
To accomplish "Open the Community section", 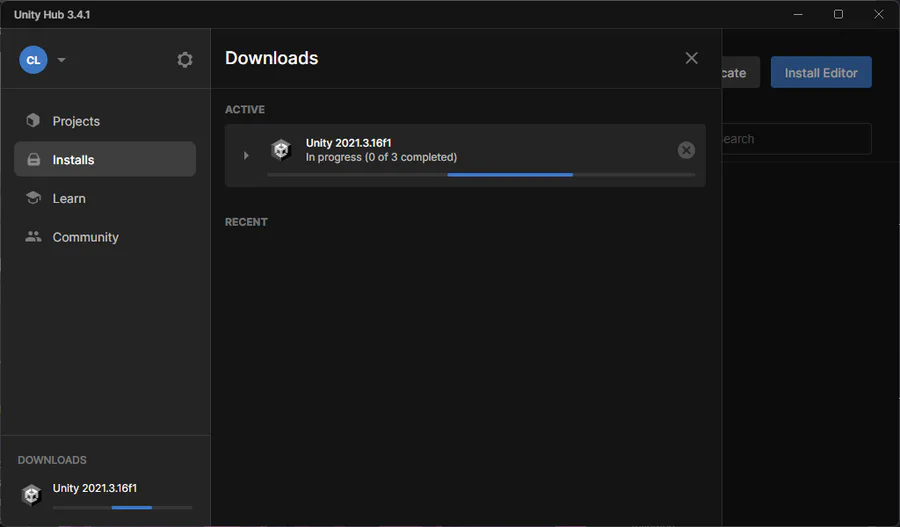I will point(105,237).
